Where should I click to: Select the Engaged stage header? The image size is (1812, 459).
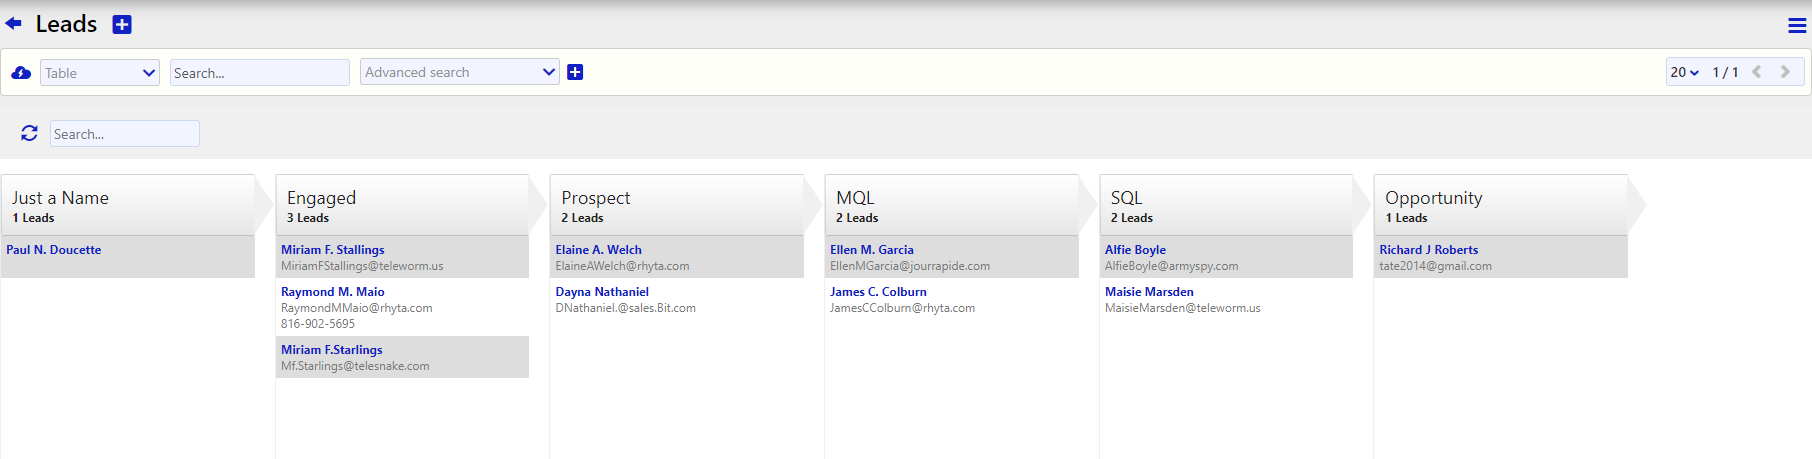(401, 205)
